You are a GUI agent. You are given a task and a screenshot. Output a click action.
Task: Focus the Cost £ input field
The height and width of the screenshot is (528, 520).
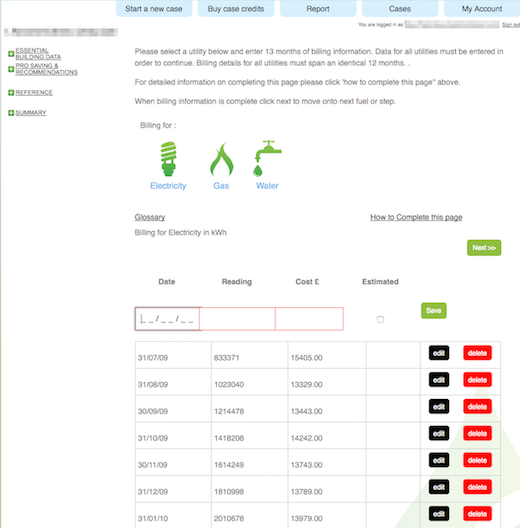point(309,319)
